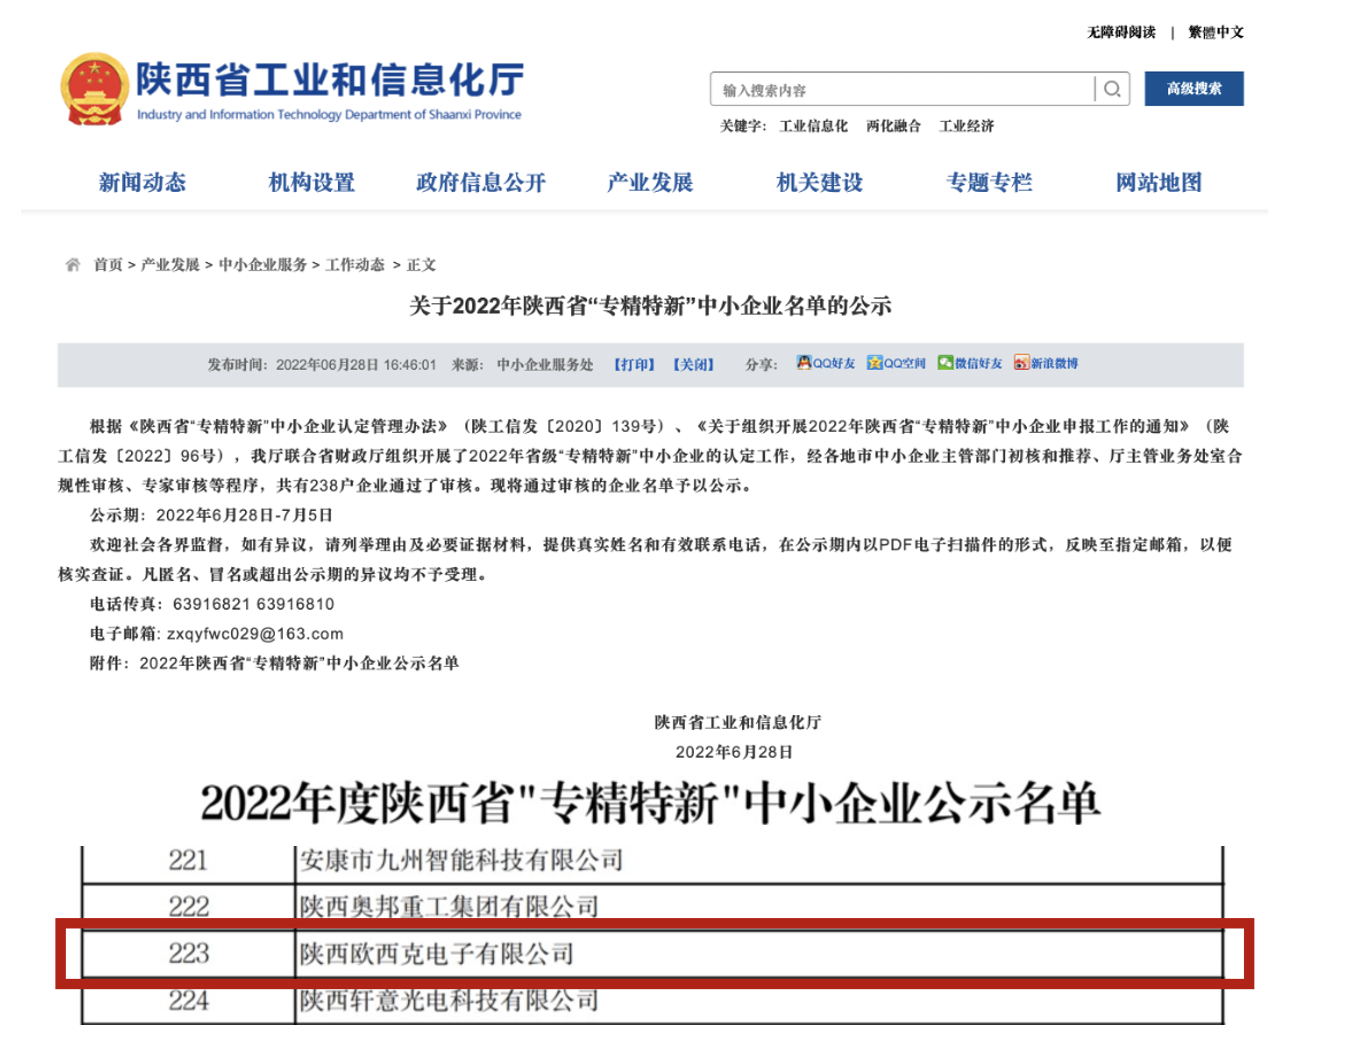This screenshot has width=1370, height=1056.
Task: Open 无障碍阅读 accessibility mode
Action: 1121,32
